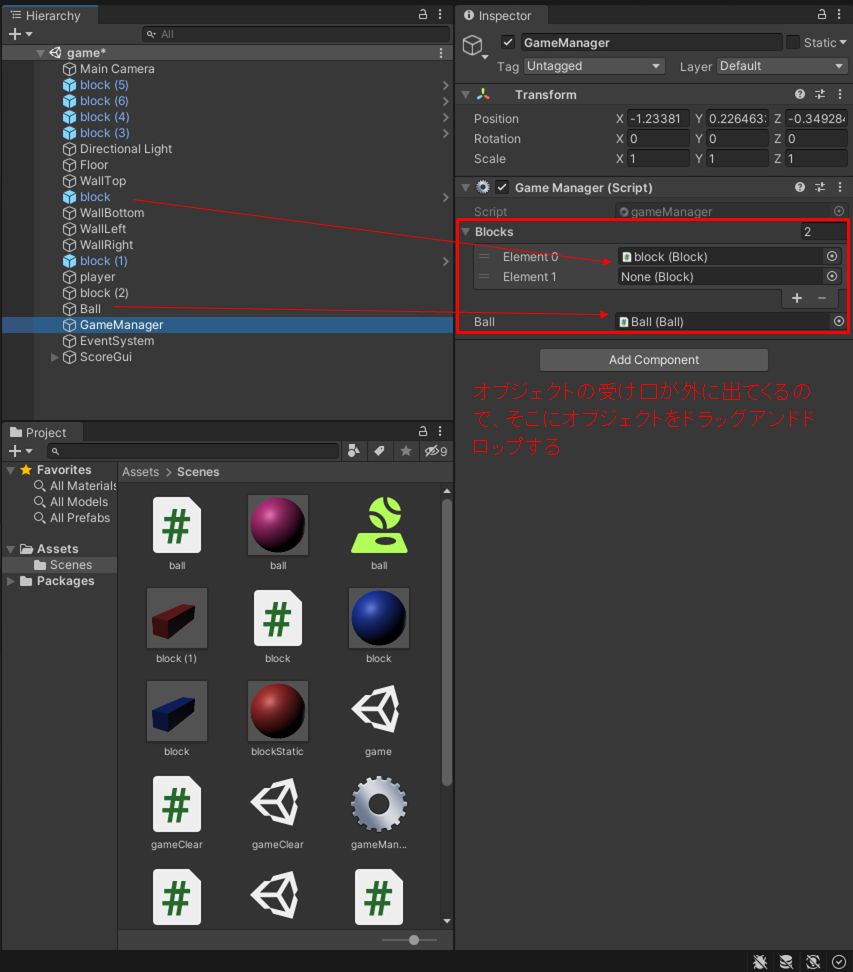Screen dimensions: 853x972
Task: Click the Transform component help icon
Action: coord(800,94)
